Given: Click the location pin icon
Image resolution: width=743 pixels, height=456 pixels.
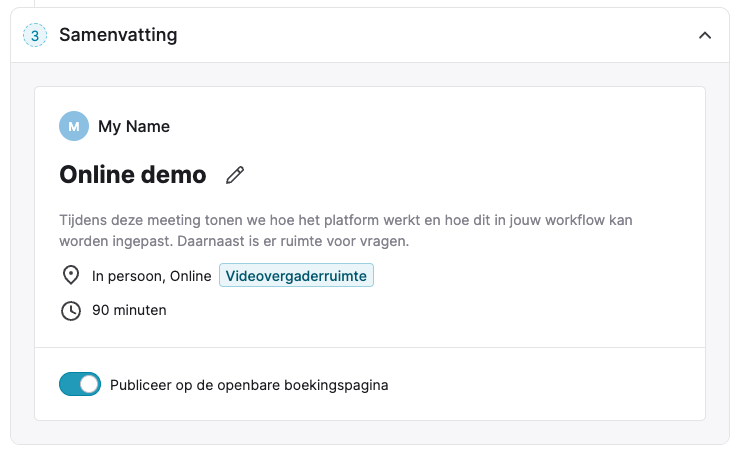Looking at the screenshot, I should [71, 275].
